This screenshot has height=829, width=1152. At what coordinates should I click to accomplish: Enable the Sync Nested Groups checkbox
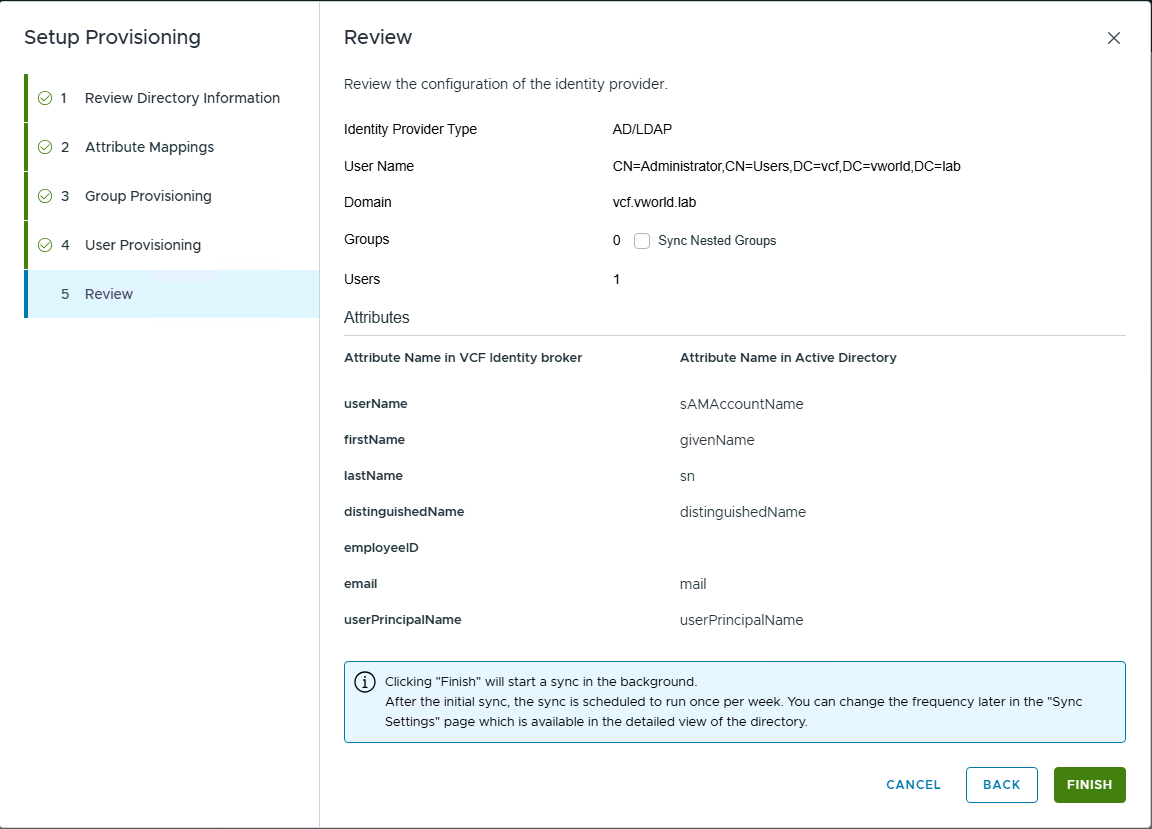642,241
